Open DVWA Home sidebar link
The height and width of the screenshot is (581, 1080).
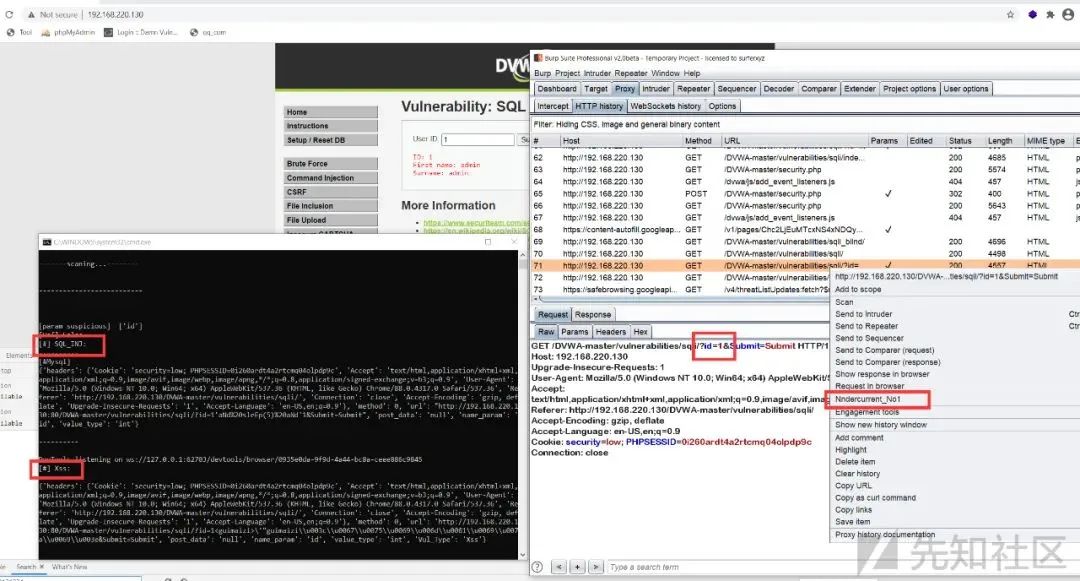pyautogui.click(x=331, y=112)
